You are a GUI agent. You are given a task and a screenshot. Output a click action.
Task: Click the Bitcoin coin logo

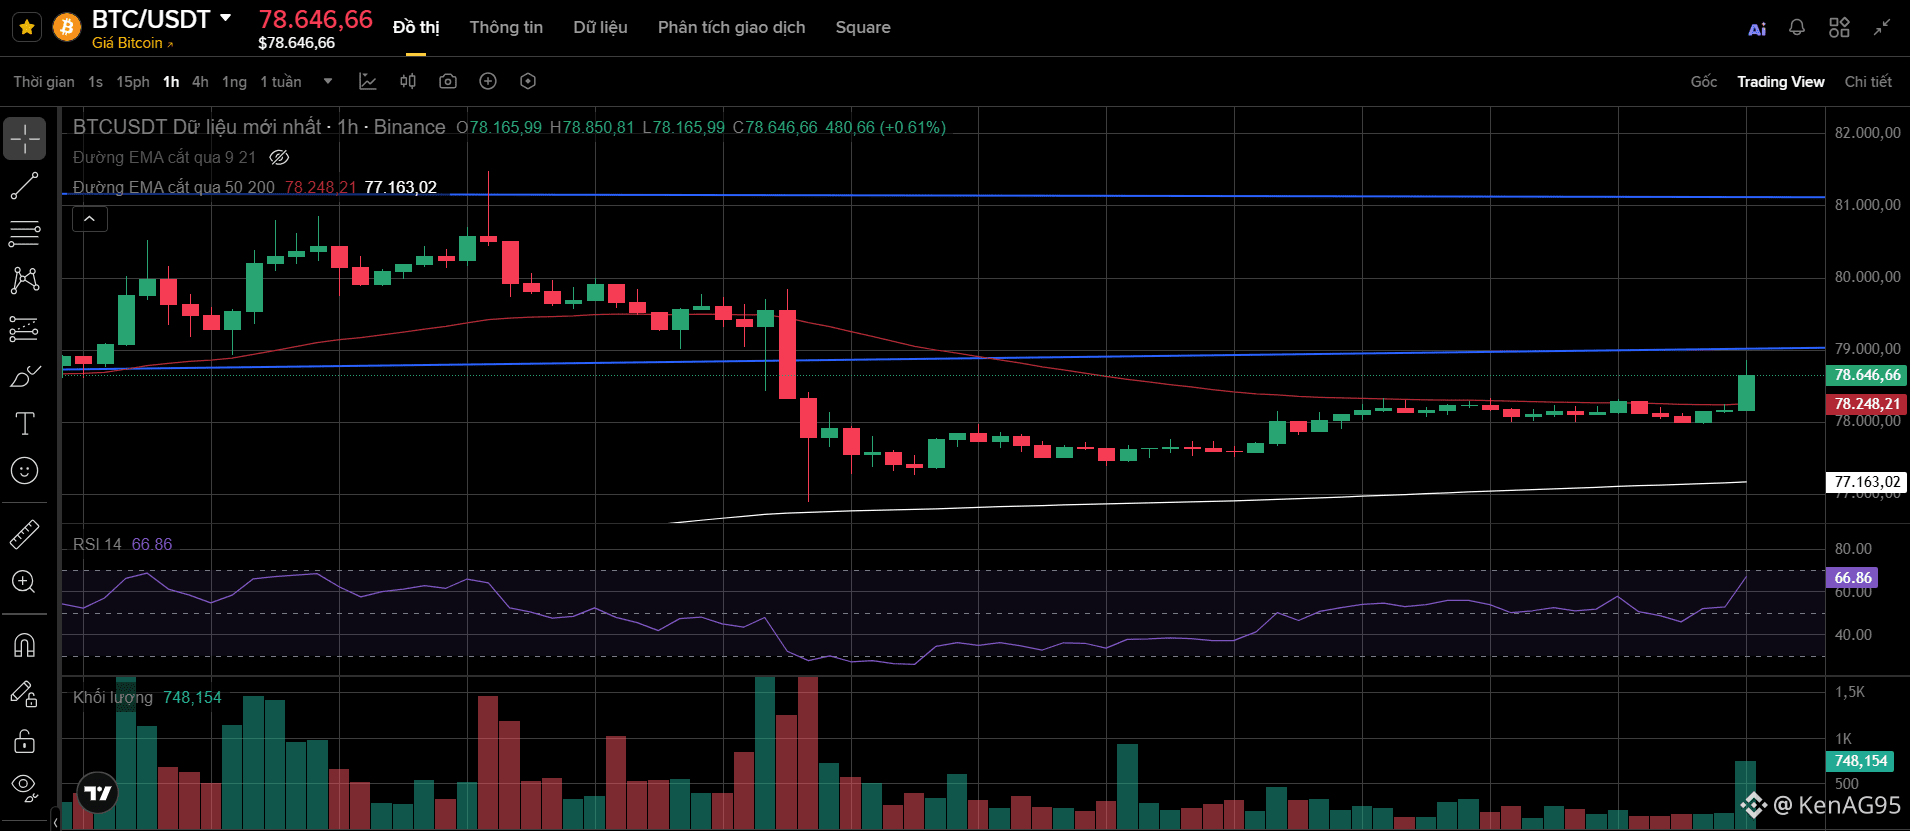click(67, 27)
